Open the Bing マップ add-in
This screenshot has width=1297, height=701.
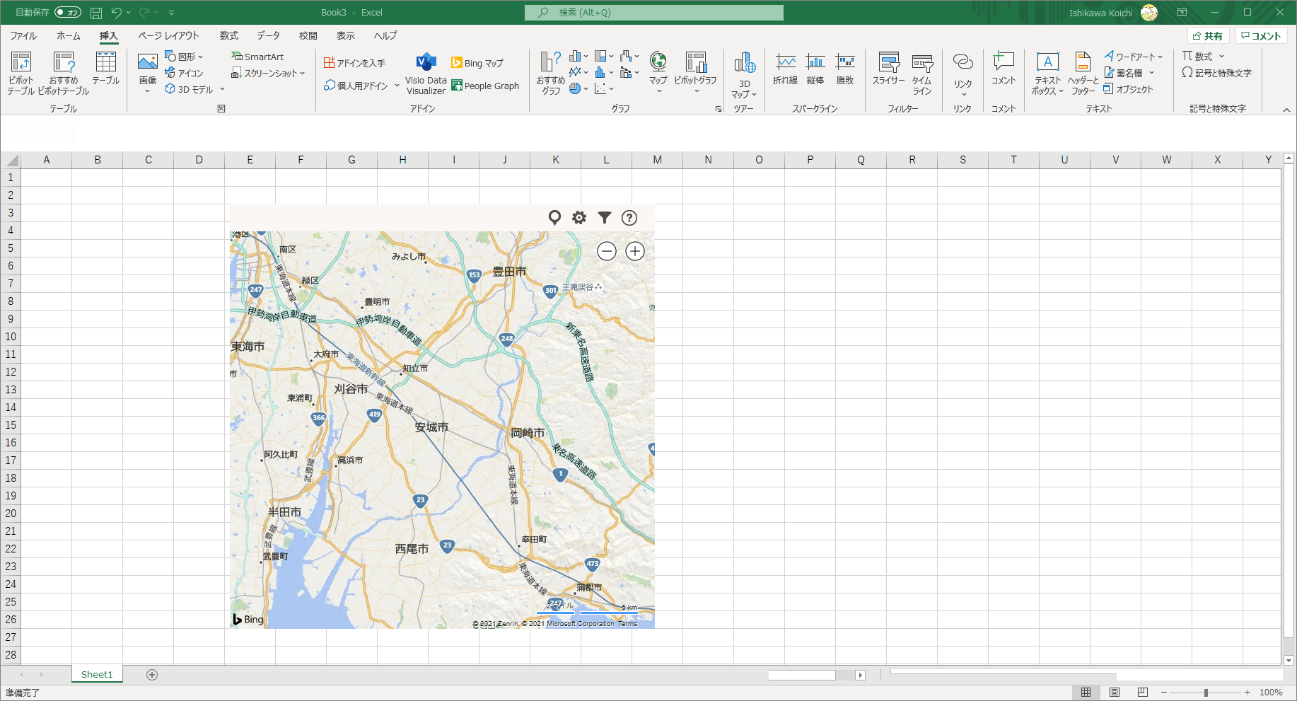477,63
